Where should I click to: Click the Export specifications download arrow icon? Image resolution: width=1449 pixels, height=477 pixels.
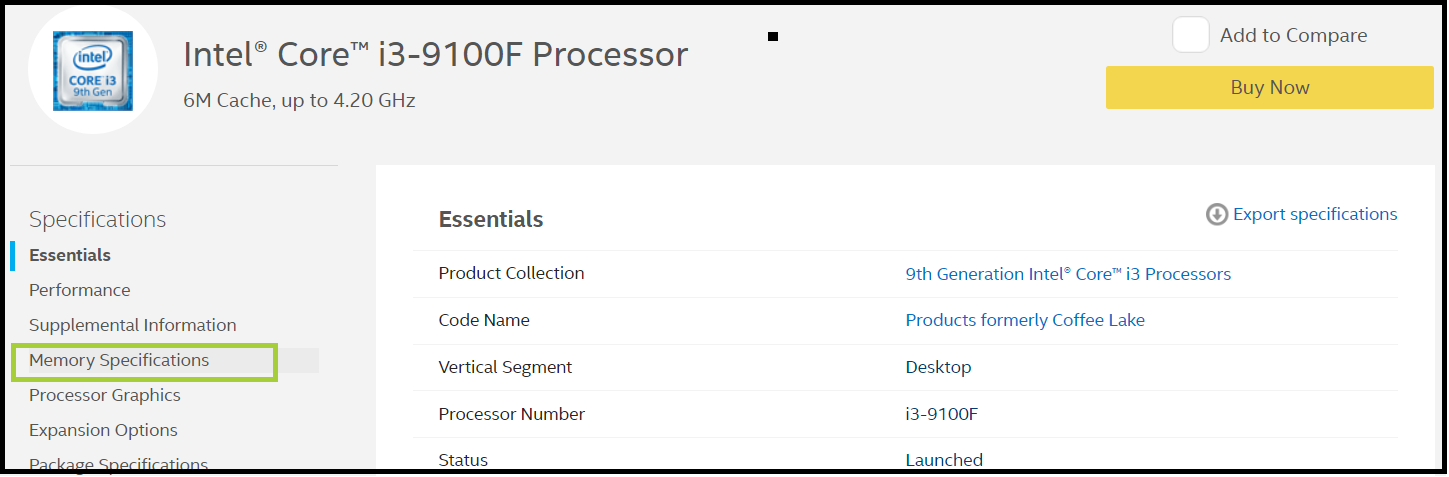click(x=1216, y=214)
